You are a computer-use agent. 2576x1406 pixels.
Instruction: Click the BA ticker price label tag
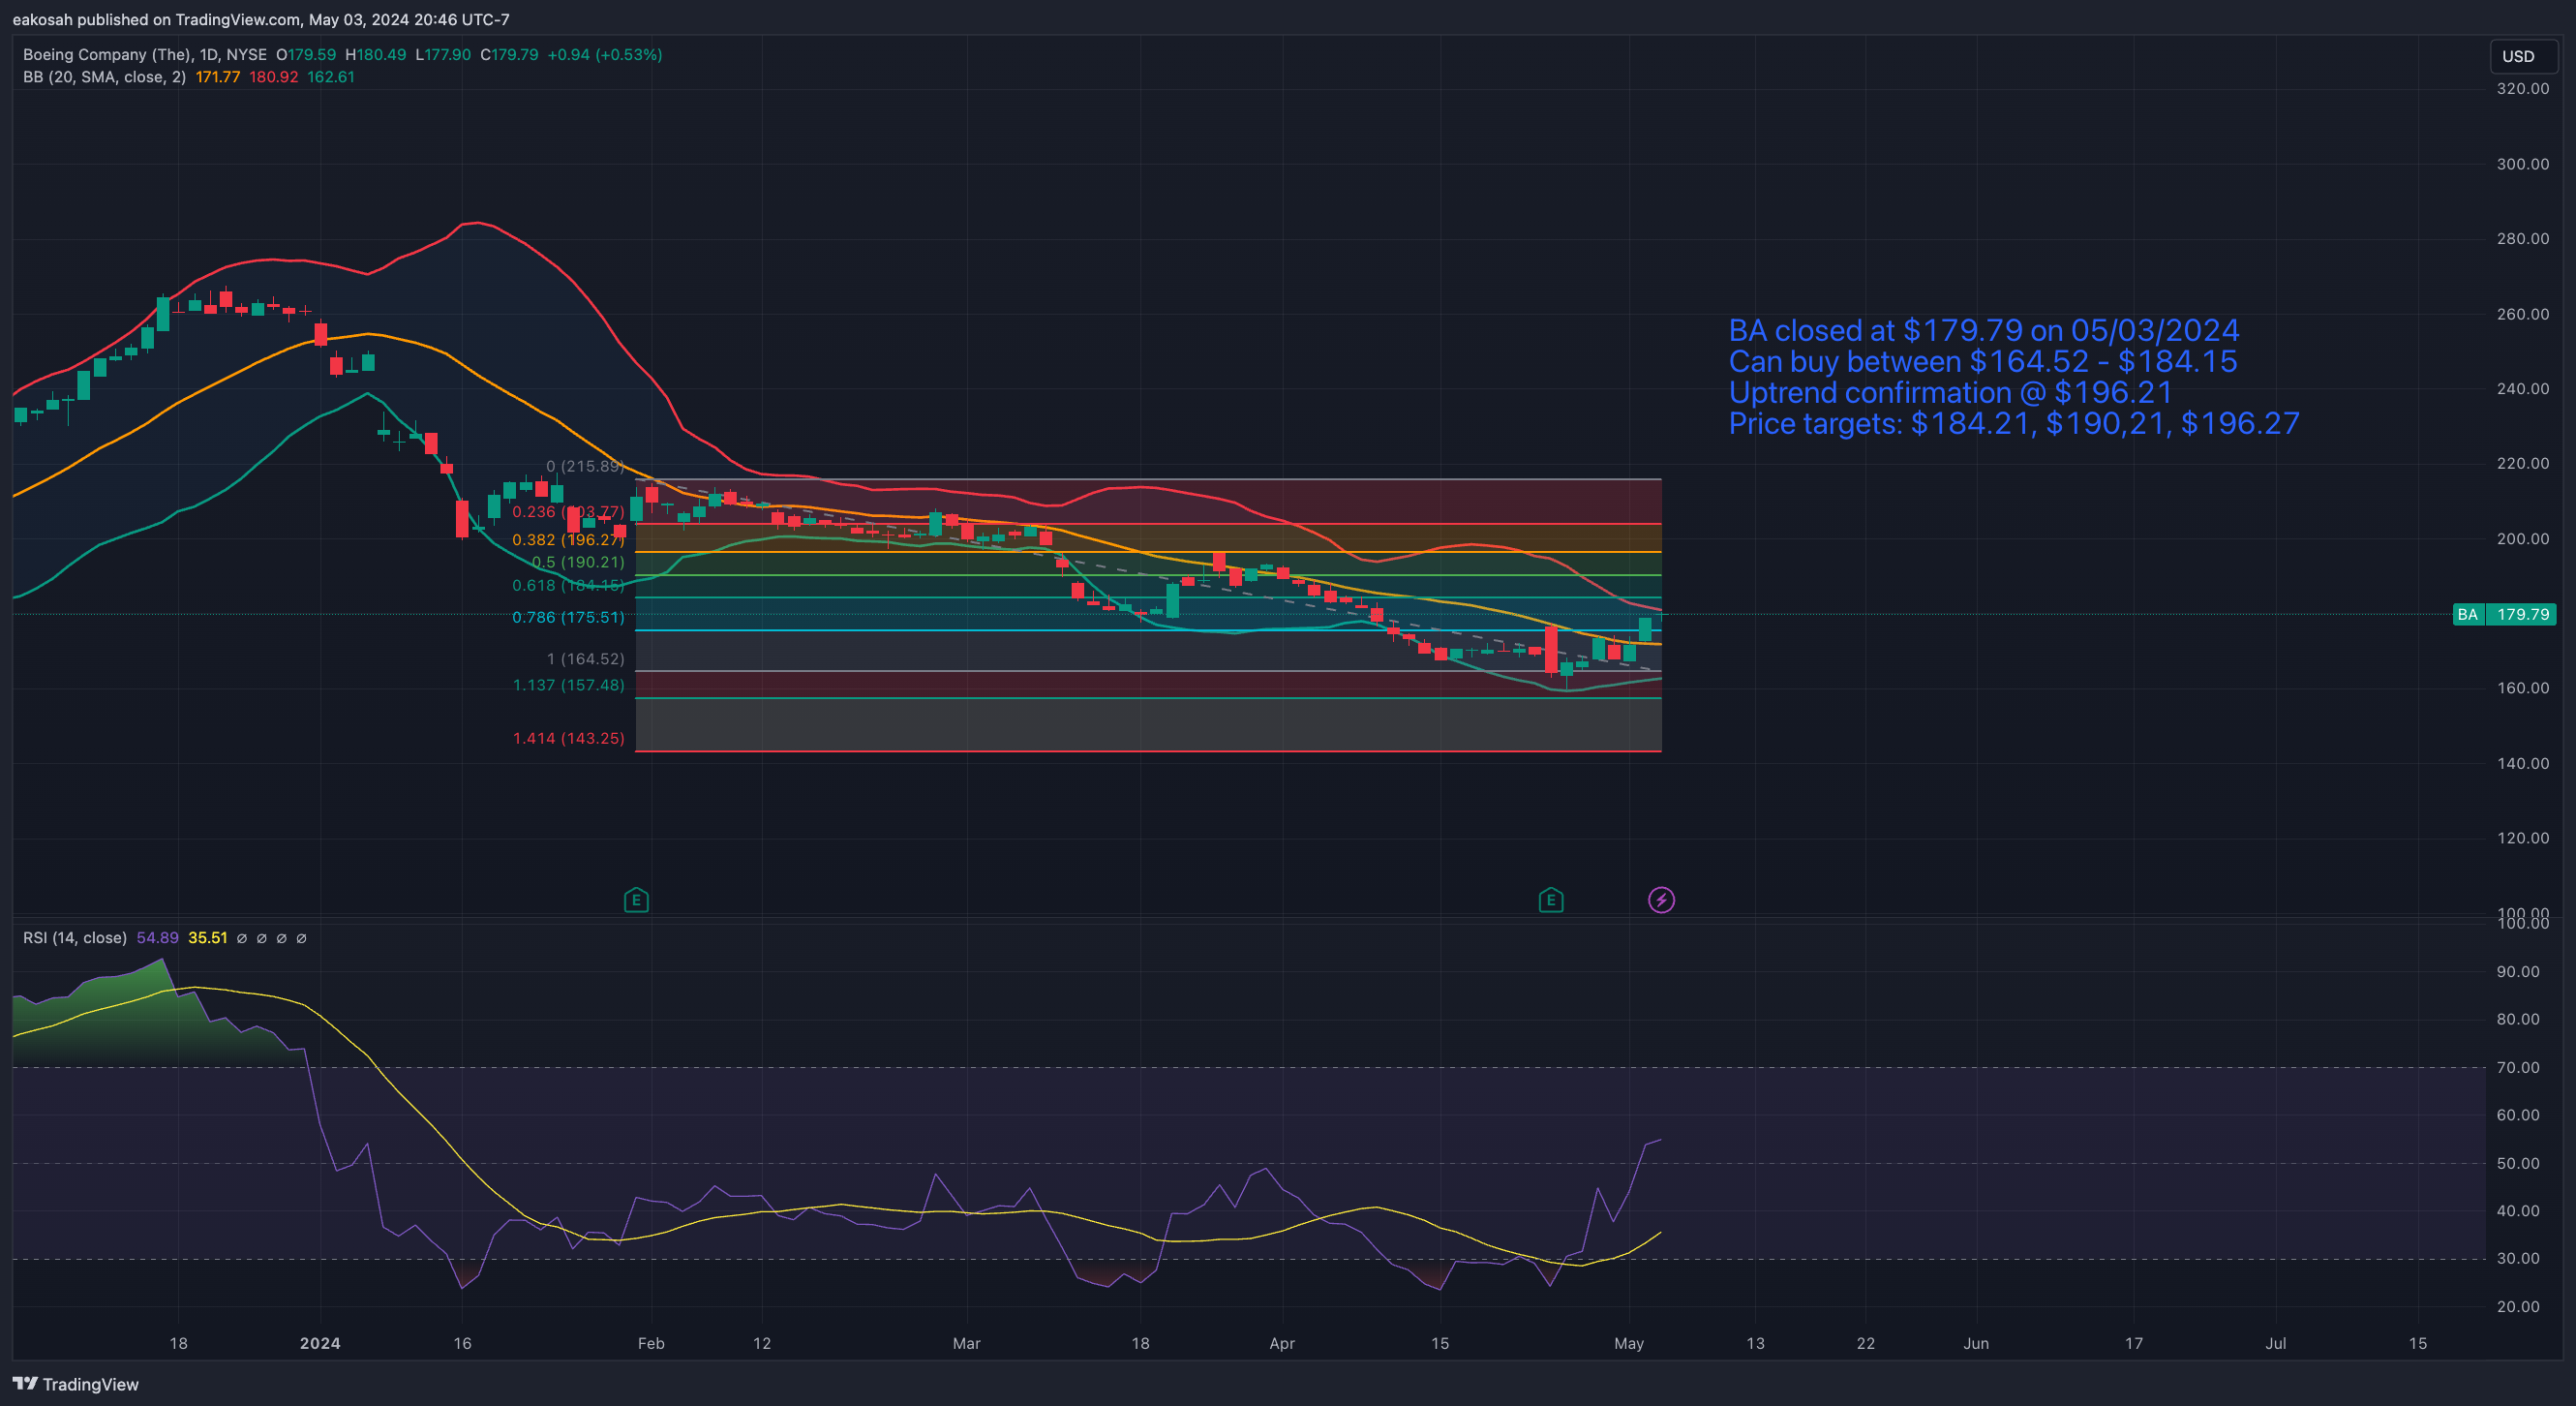pos(2468,614)
